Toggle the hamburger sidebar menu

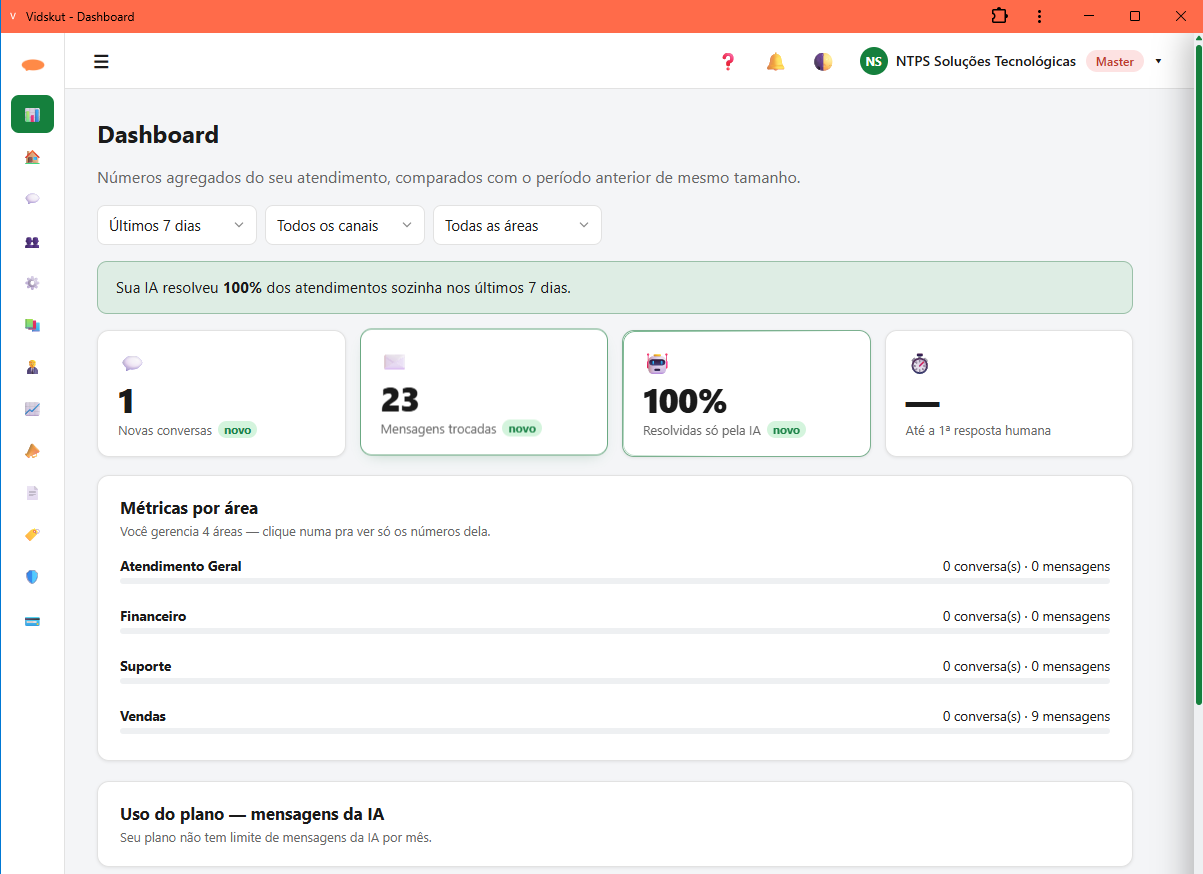(x=101, y=62)
